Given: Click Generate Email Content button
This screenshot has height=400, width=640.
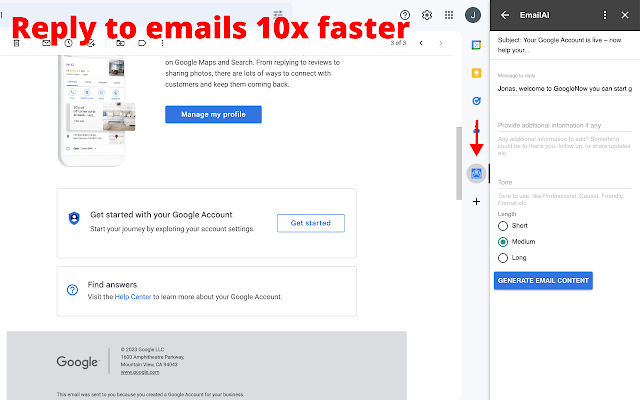Looking at the screenshot, I should (543, 281).
